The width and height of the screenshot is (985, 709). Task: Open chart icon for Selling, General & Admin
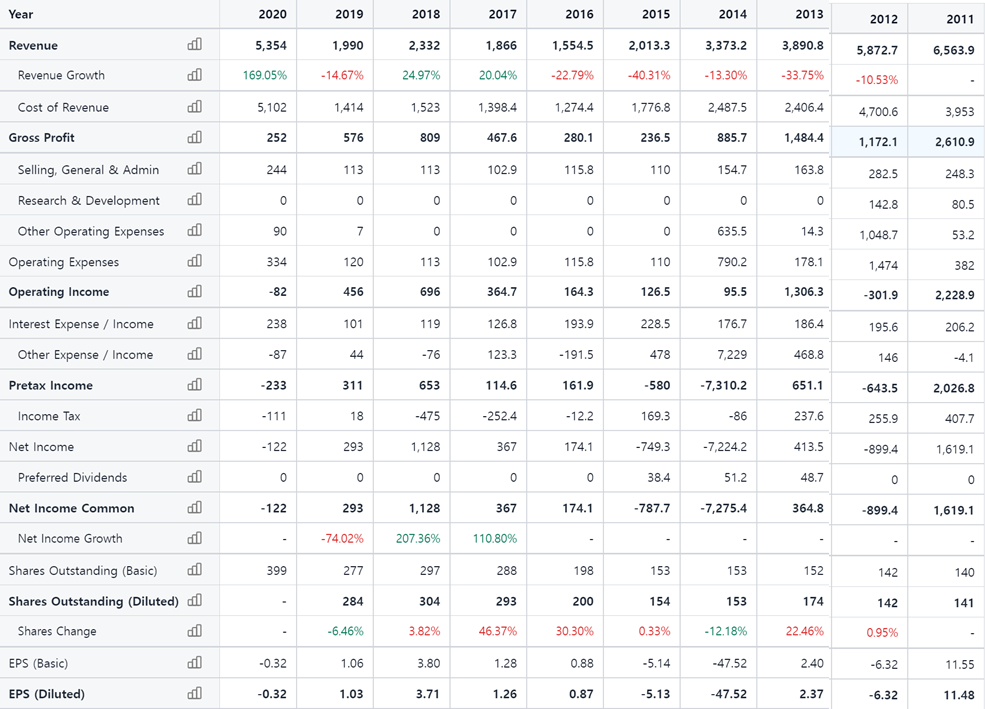pos(195,168)
